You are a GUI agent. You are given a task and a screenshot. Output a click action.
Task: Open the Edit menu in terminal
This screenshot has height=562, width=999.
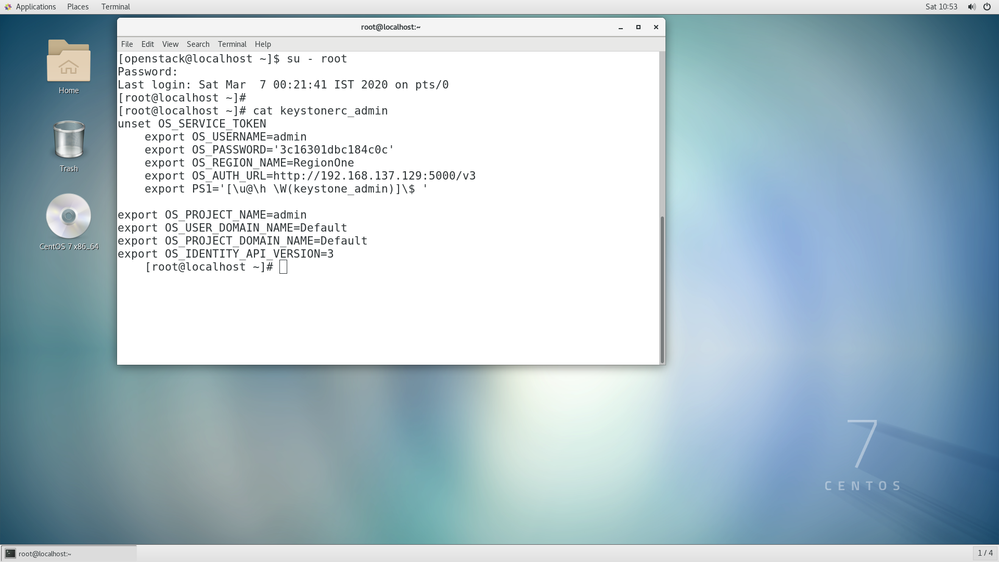147,44
